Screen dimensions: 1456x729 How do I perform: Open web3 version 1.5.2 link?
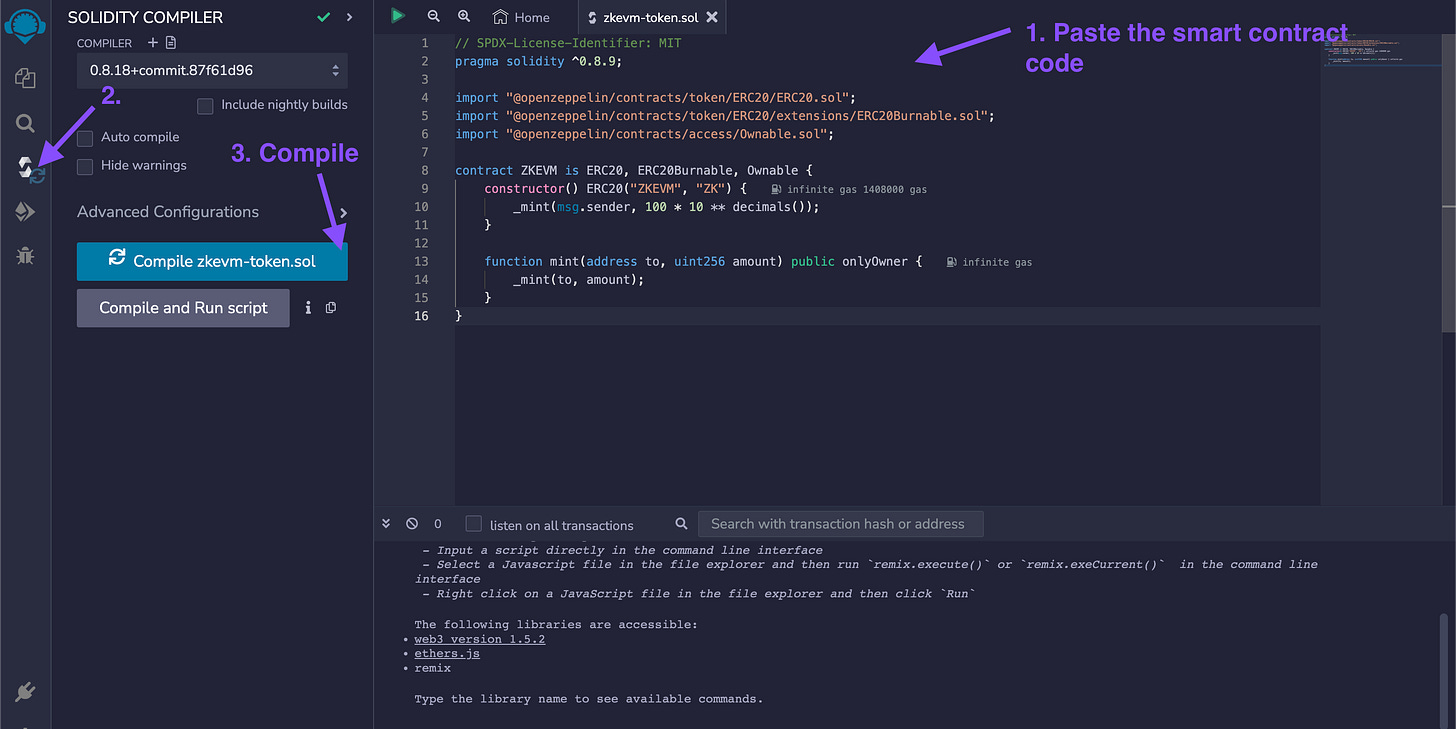[480, 639]
